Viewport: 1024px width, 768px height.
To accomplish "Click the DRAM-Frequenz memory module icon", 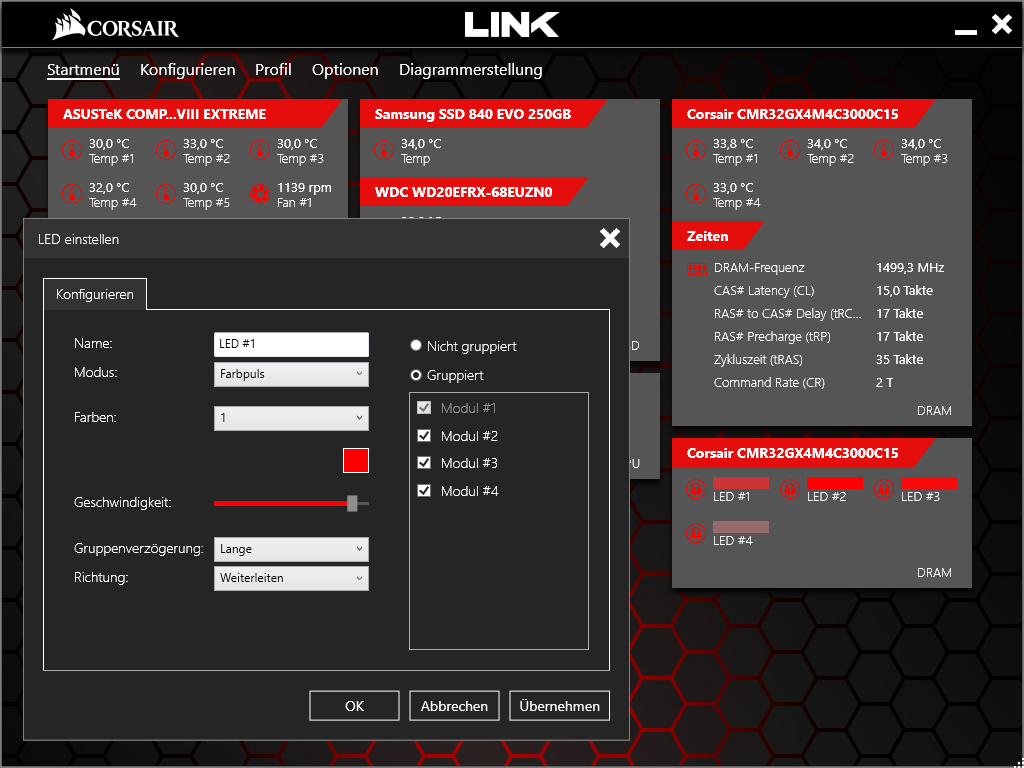I will (697, 268).
